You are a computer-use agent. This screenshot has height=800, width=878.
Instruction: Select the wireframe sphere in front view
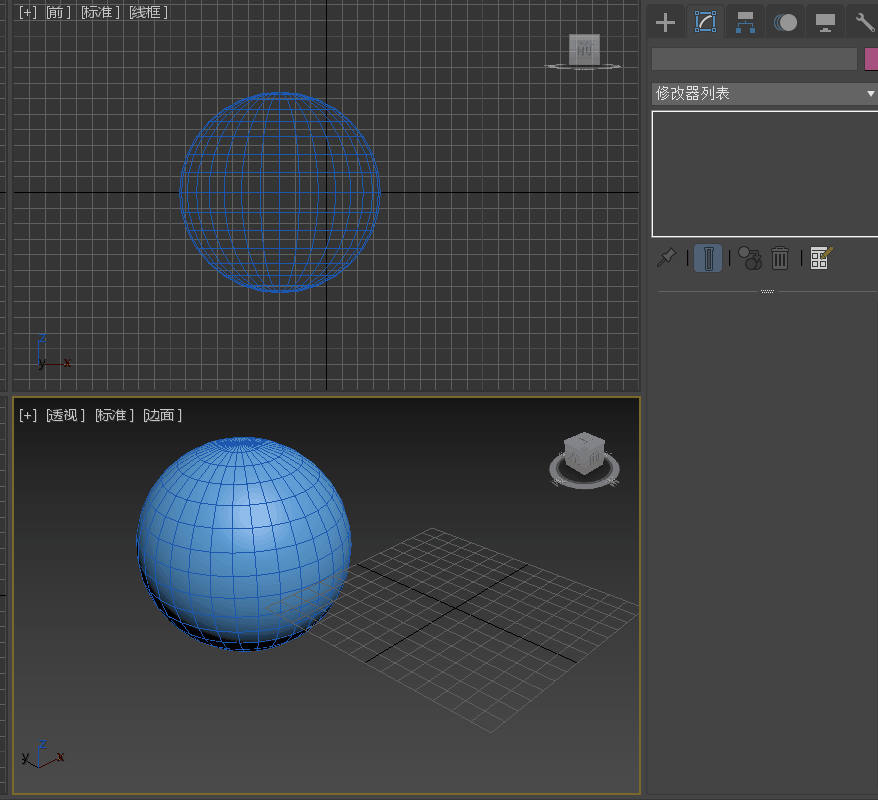[x=279, y=192]
